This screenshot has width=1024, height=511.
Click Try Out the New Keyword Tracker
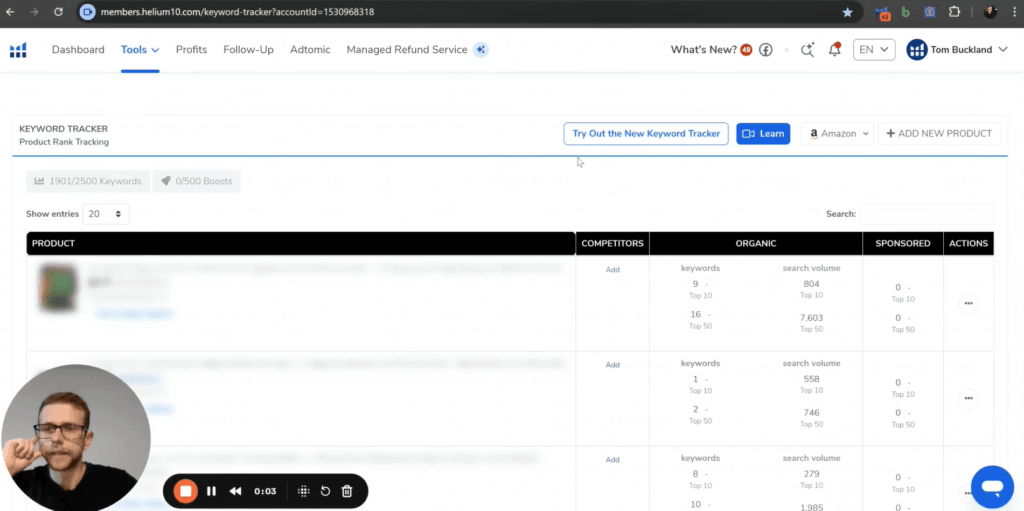click(x=646, y=133)
